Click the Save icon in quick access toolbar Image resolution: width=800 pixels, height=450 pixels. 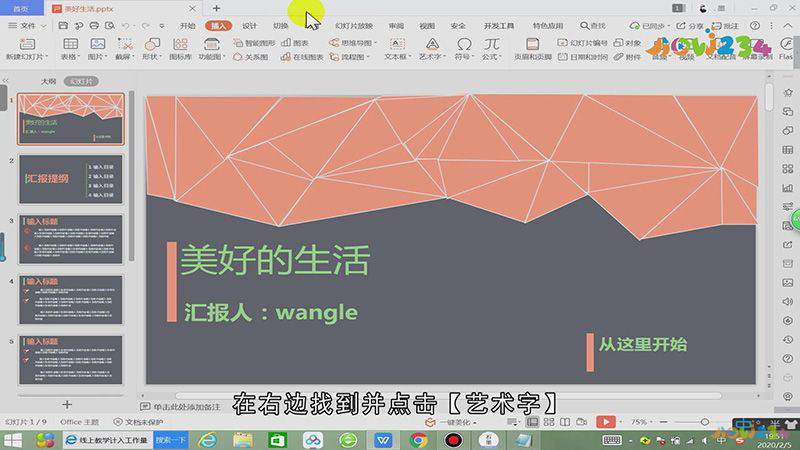63,26
